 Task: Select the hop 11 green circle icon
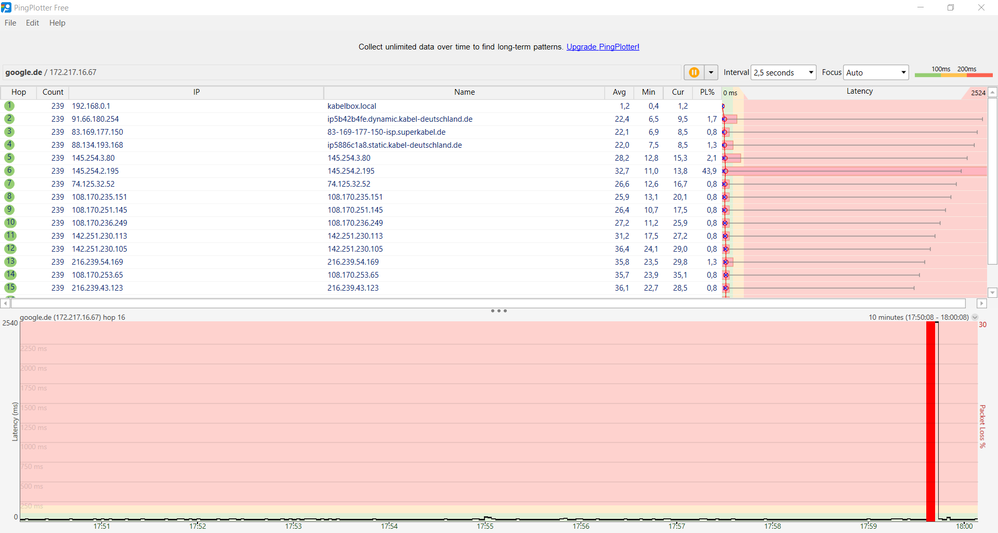(x=10, y=236)
